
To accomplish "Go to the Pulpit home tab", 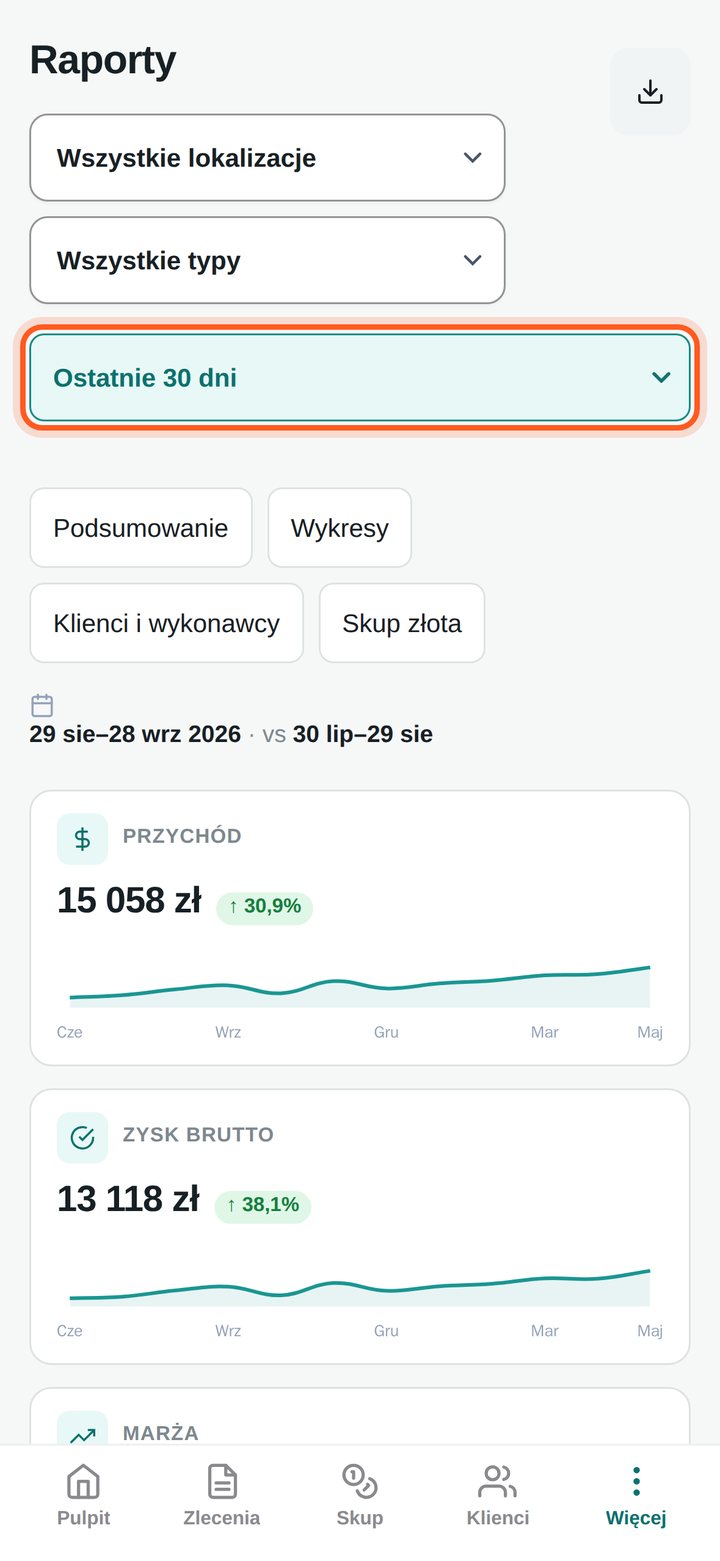I will 83,1496.
